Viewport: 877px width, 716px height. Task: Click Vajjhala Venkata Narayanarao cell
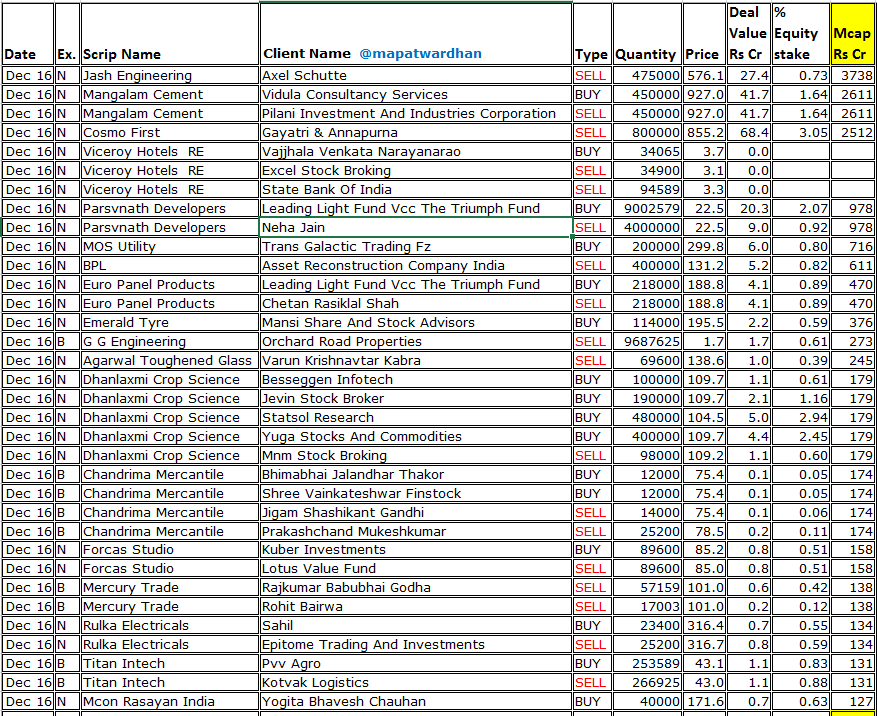416,152
